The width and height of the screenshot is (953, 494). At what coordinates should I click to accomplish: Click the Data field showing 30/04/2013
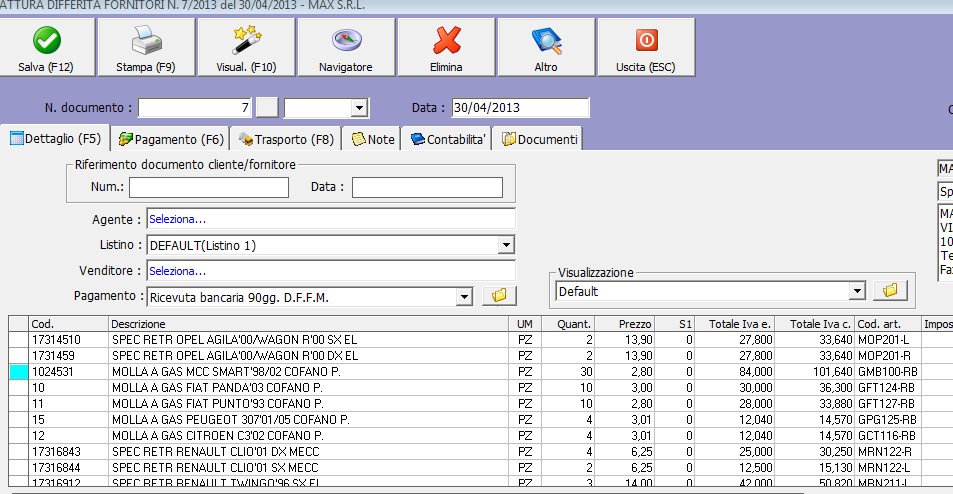tap(519, 108)
